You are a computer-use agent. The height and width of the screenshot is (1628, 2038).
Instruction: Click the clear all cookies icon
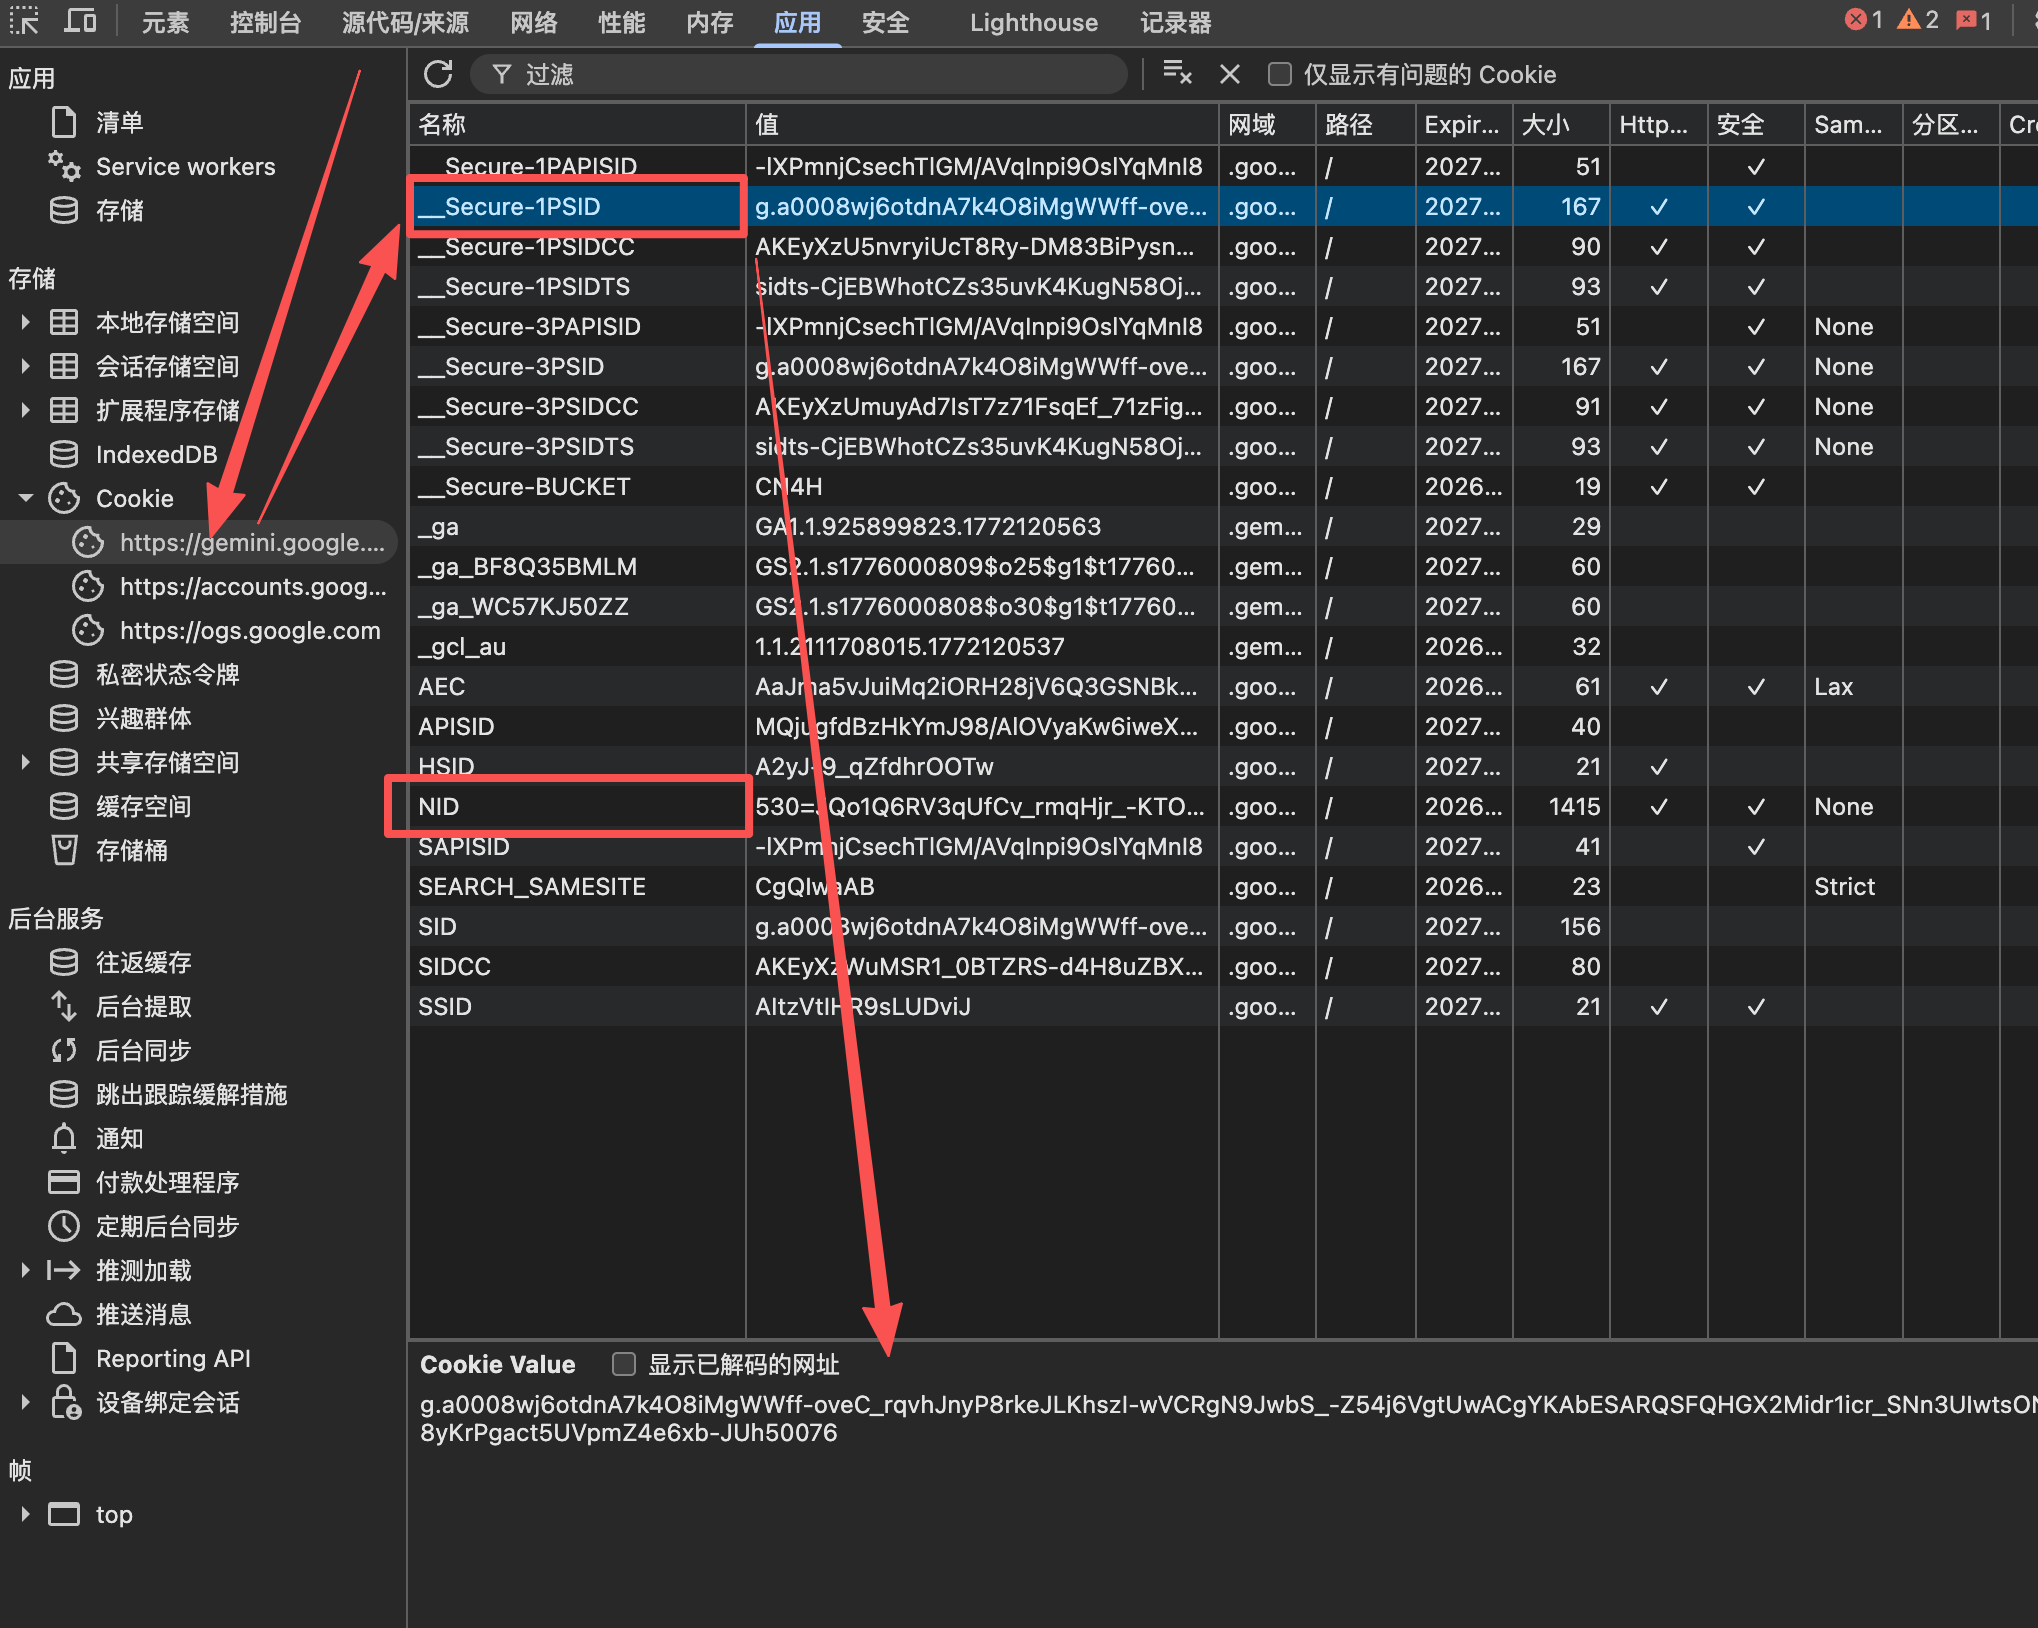tap(1177, 74)
